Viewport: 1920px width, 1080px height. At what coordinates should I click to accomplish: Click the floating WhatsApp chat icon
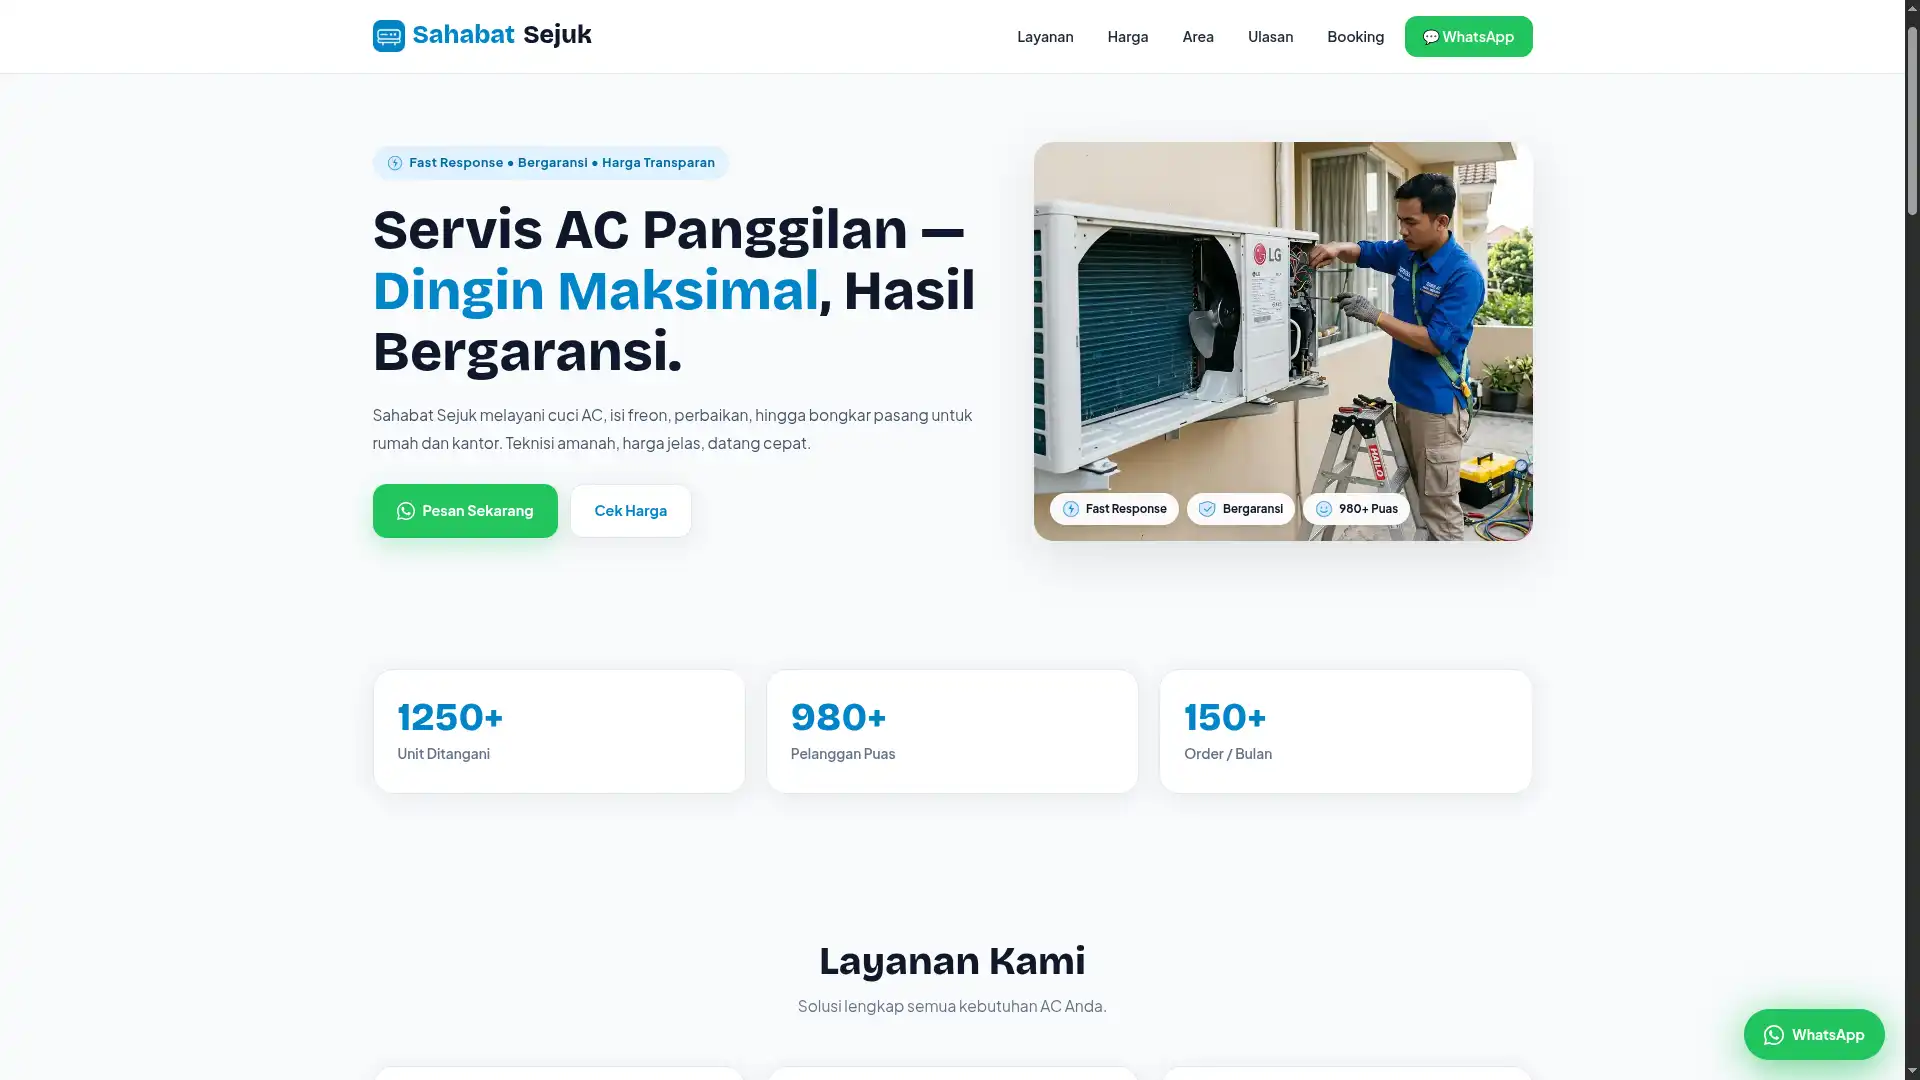click(x=1773, y=1035)
